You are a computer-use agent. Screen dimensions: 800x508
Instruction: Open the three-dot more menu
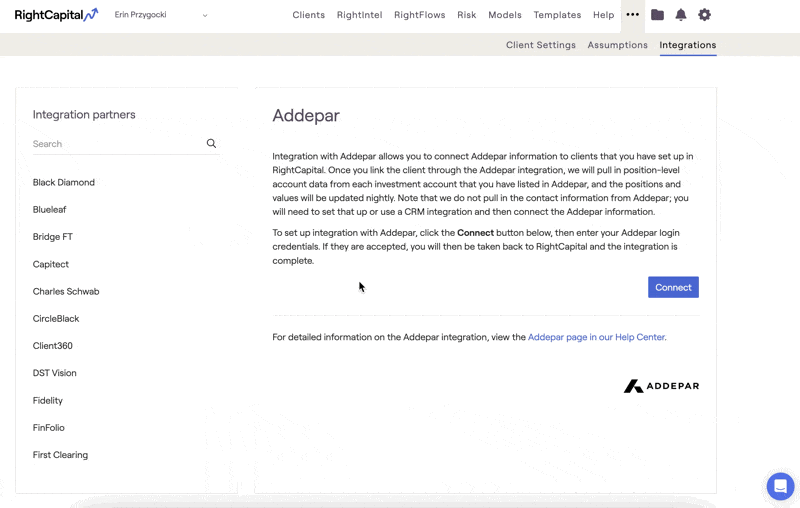coord(633,15)
